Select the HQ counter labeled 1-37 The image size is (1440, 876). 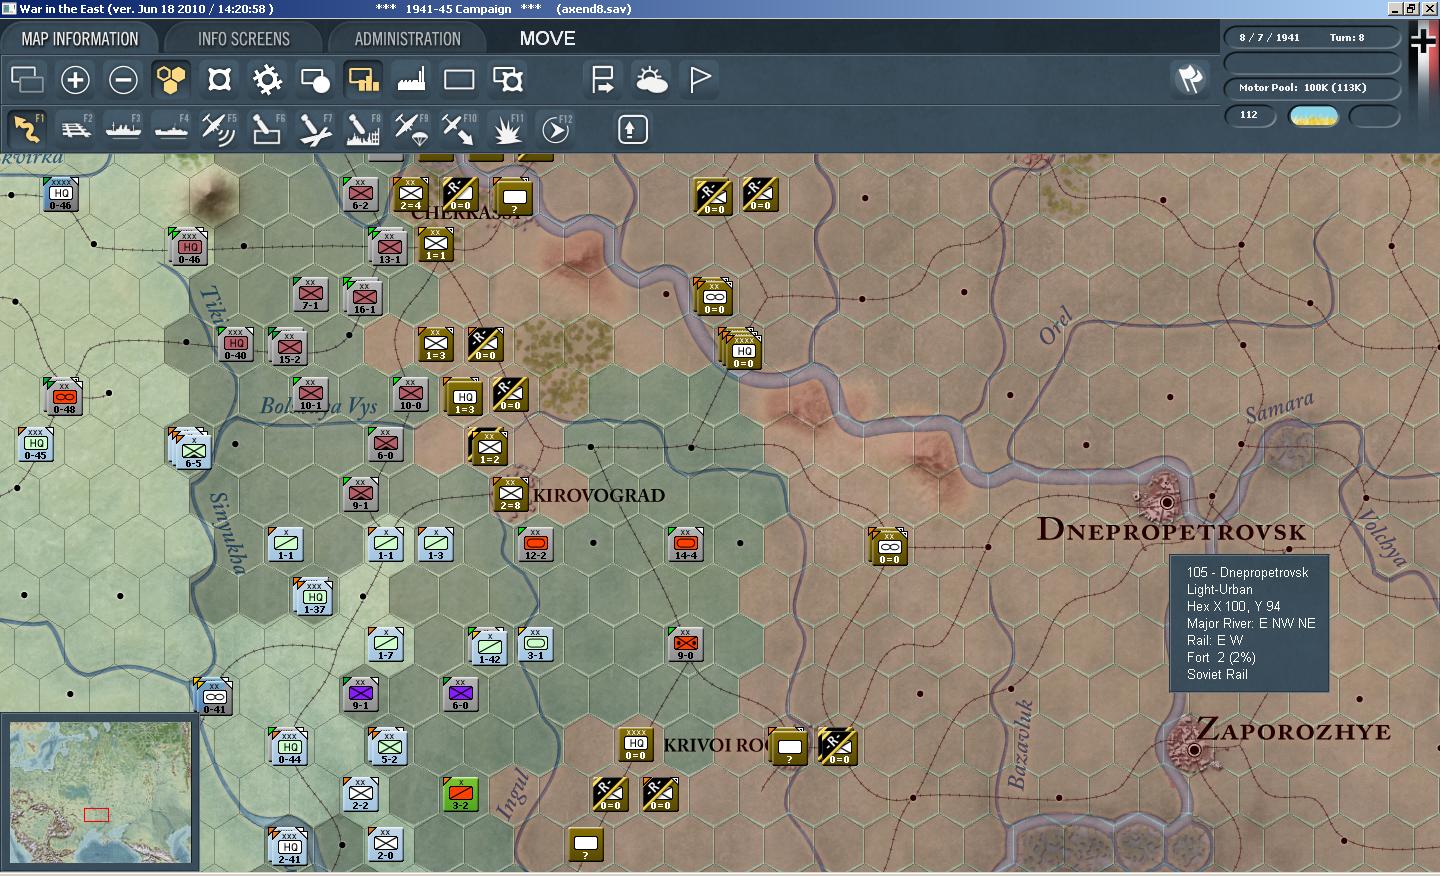pos(314,598)
